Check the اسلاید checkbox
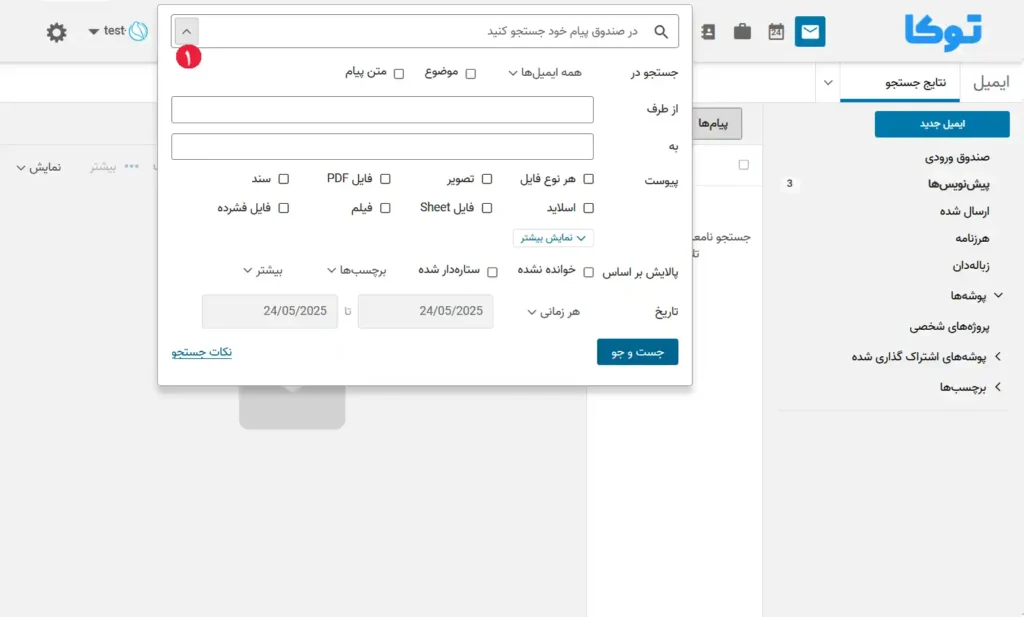Screen dimensions: 1024x617 pyautogui.click(x=588, y=208)
